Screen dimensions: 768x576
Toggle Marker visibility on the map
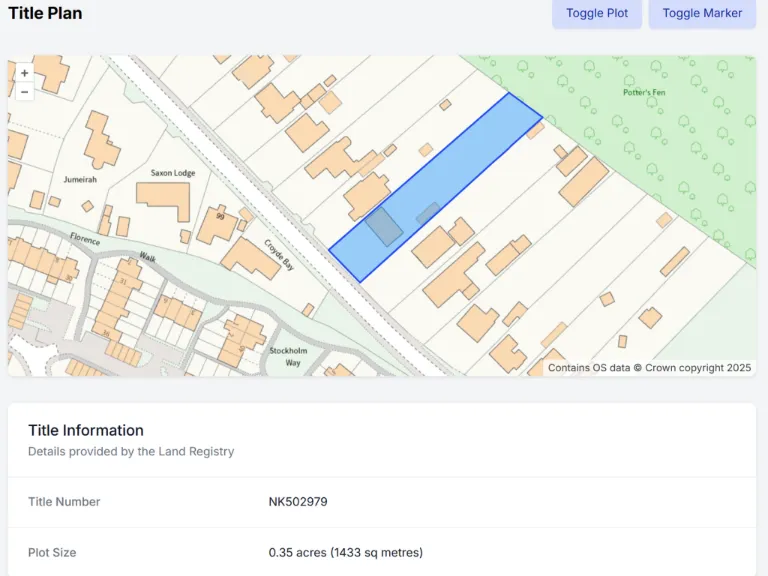[702, 13]
